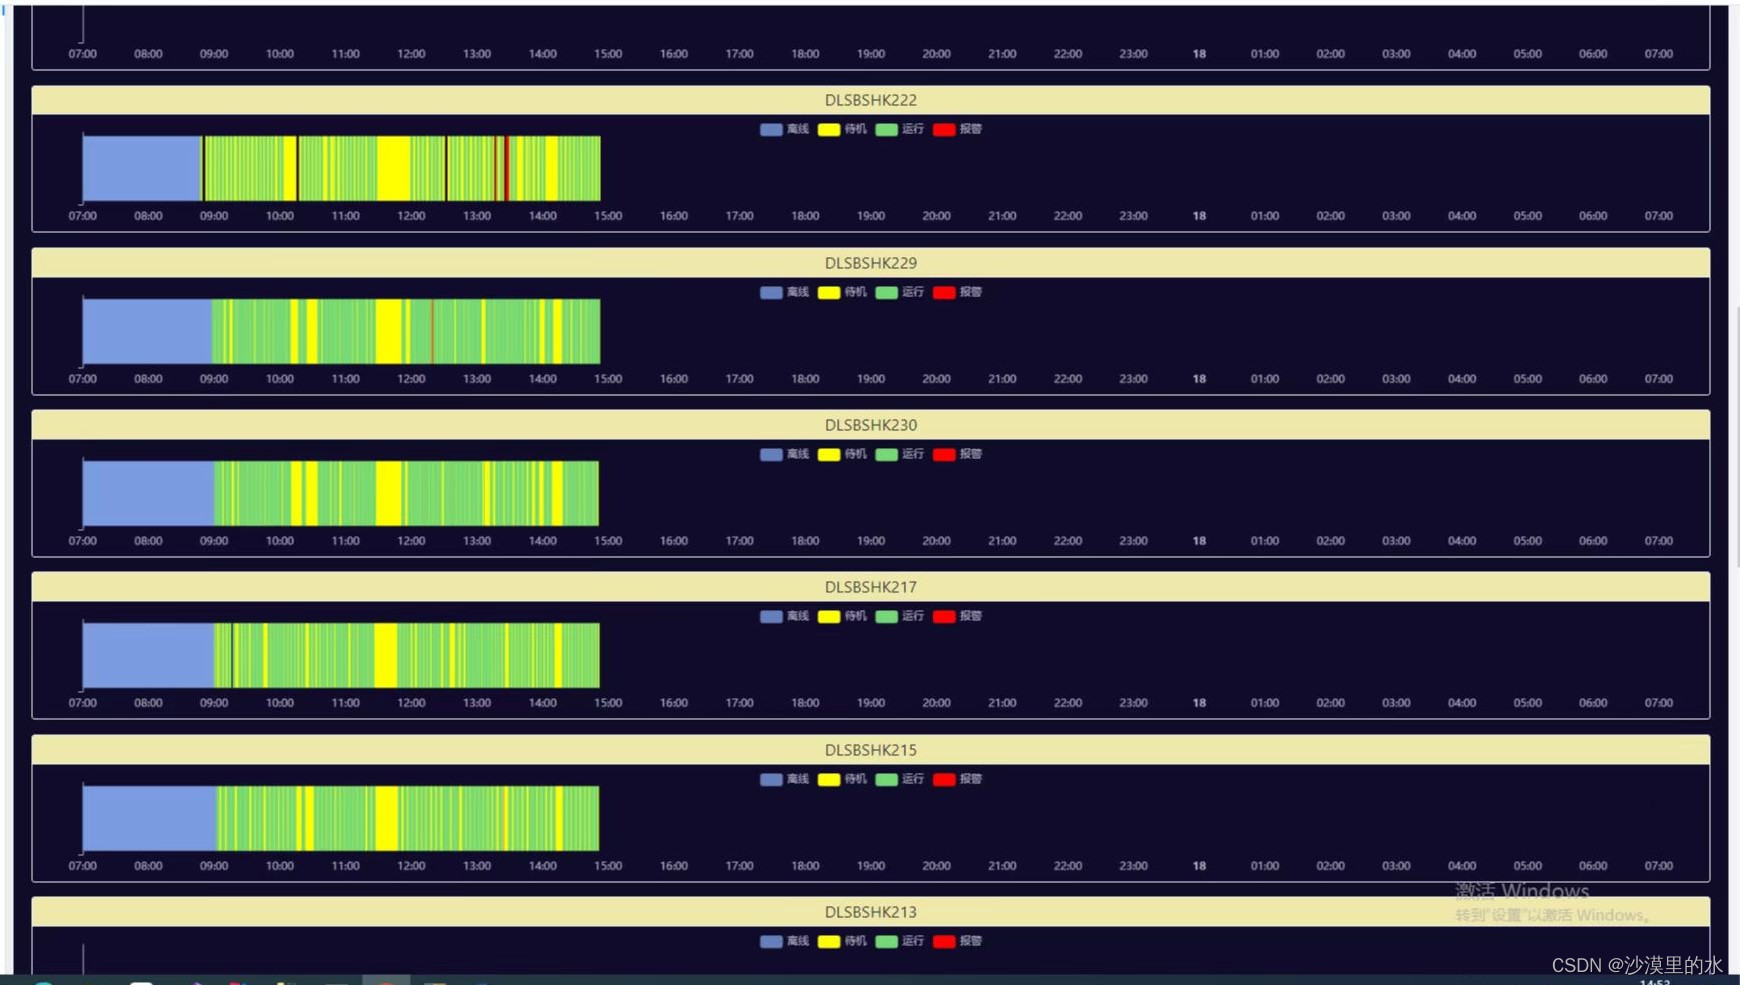This screenshot has width=1740, height=985.
Task: Click 23:00 axis label under DLSBSHK217 chart
Action: 1133,703
